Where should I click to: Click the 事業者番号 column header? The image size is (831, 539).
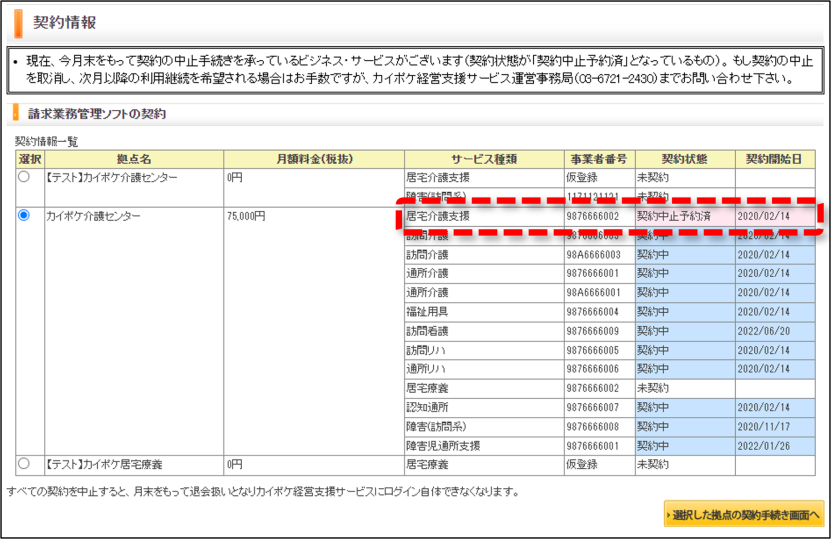click(599, 159)
